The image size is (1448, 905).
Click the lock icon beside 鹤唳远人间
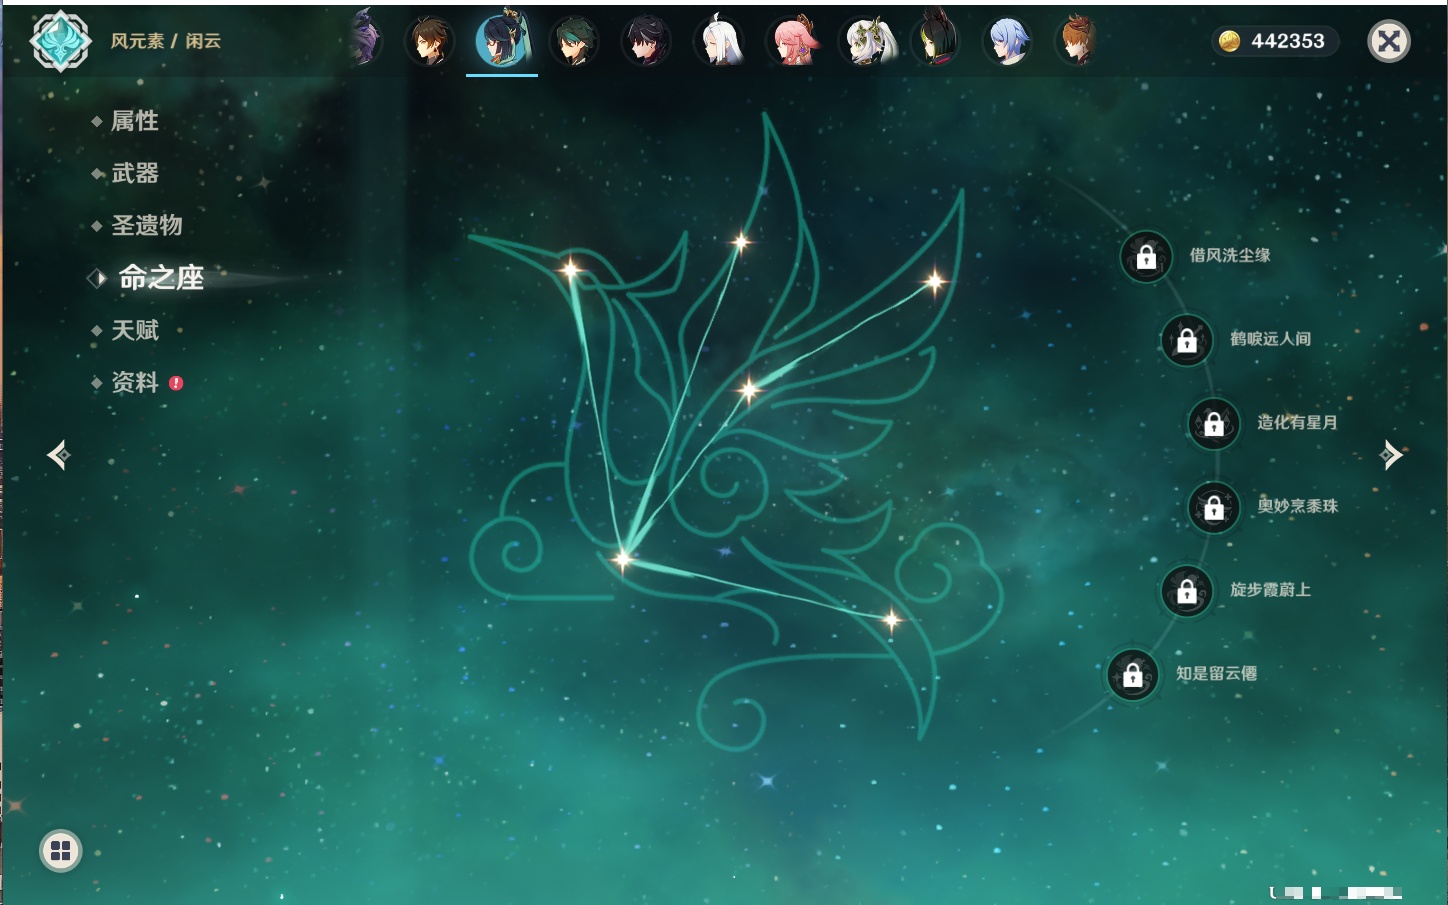pos(1187,340)
